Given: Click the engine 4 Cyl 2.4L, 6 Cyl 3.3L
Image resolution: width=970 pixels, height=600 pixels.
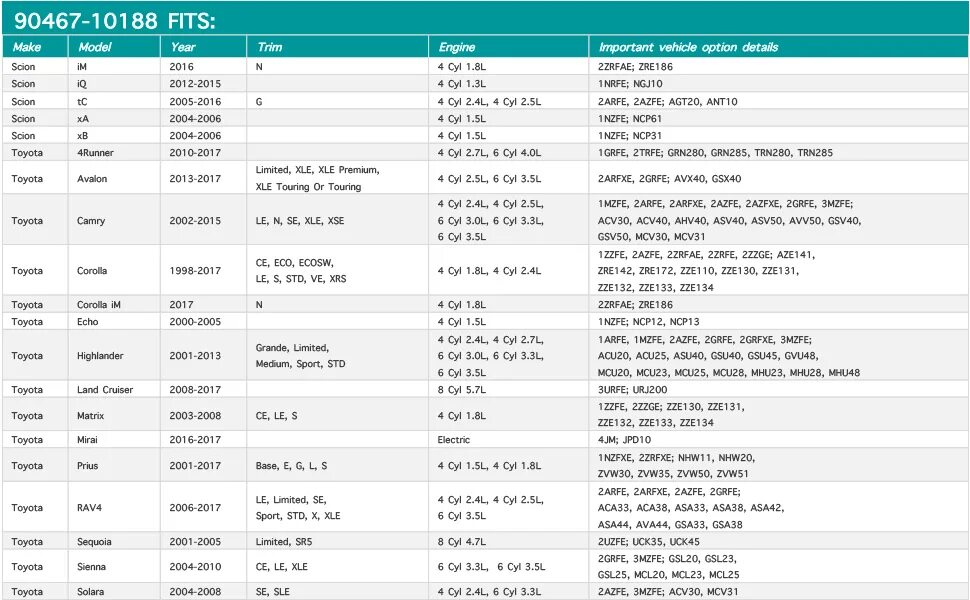Looking at the screenshot, I should pyautogui.click(x=489, y=592).
